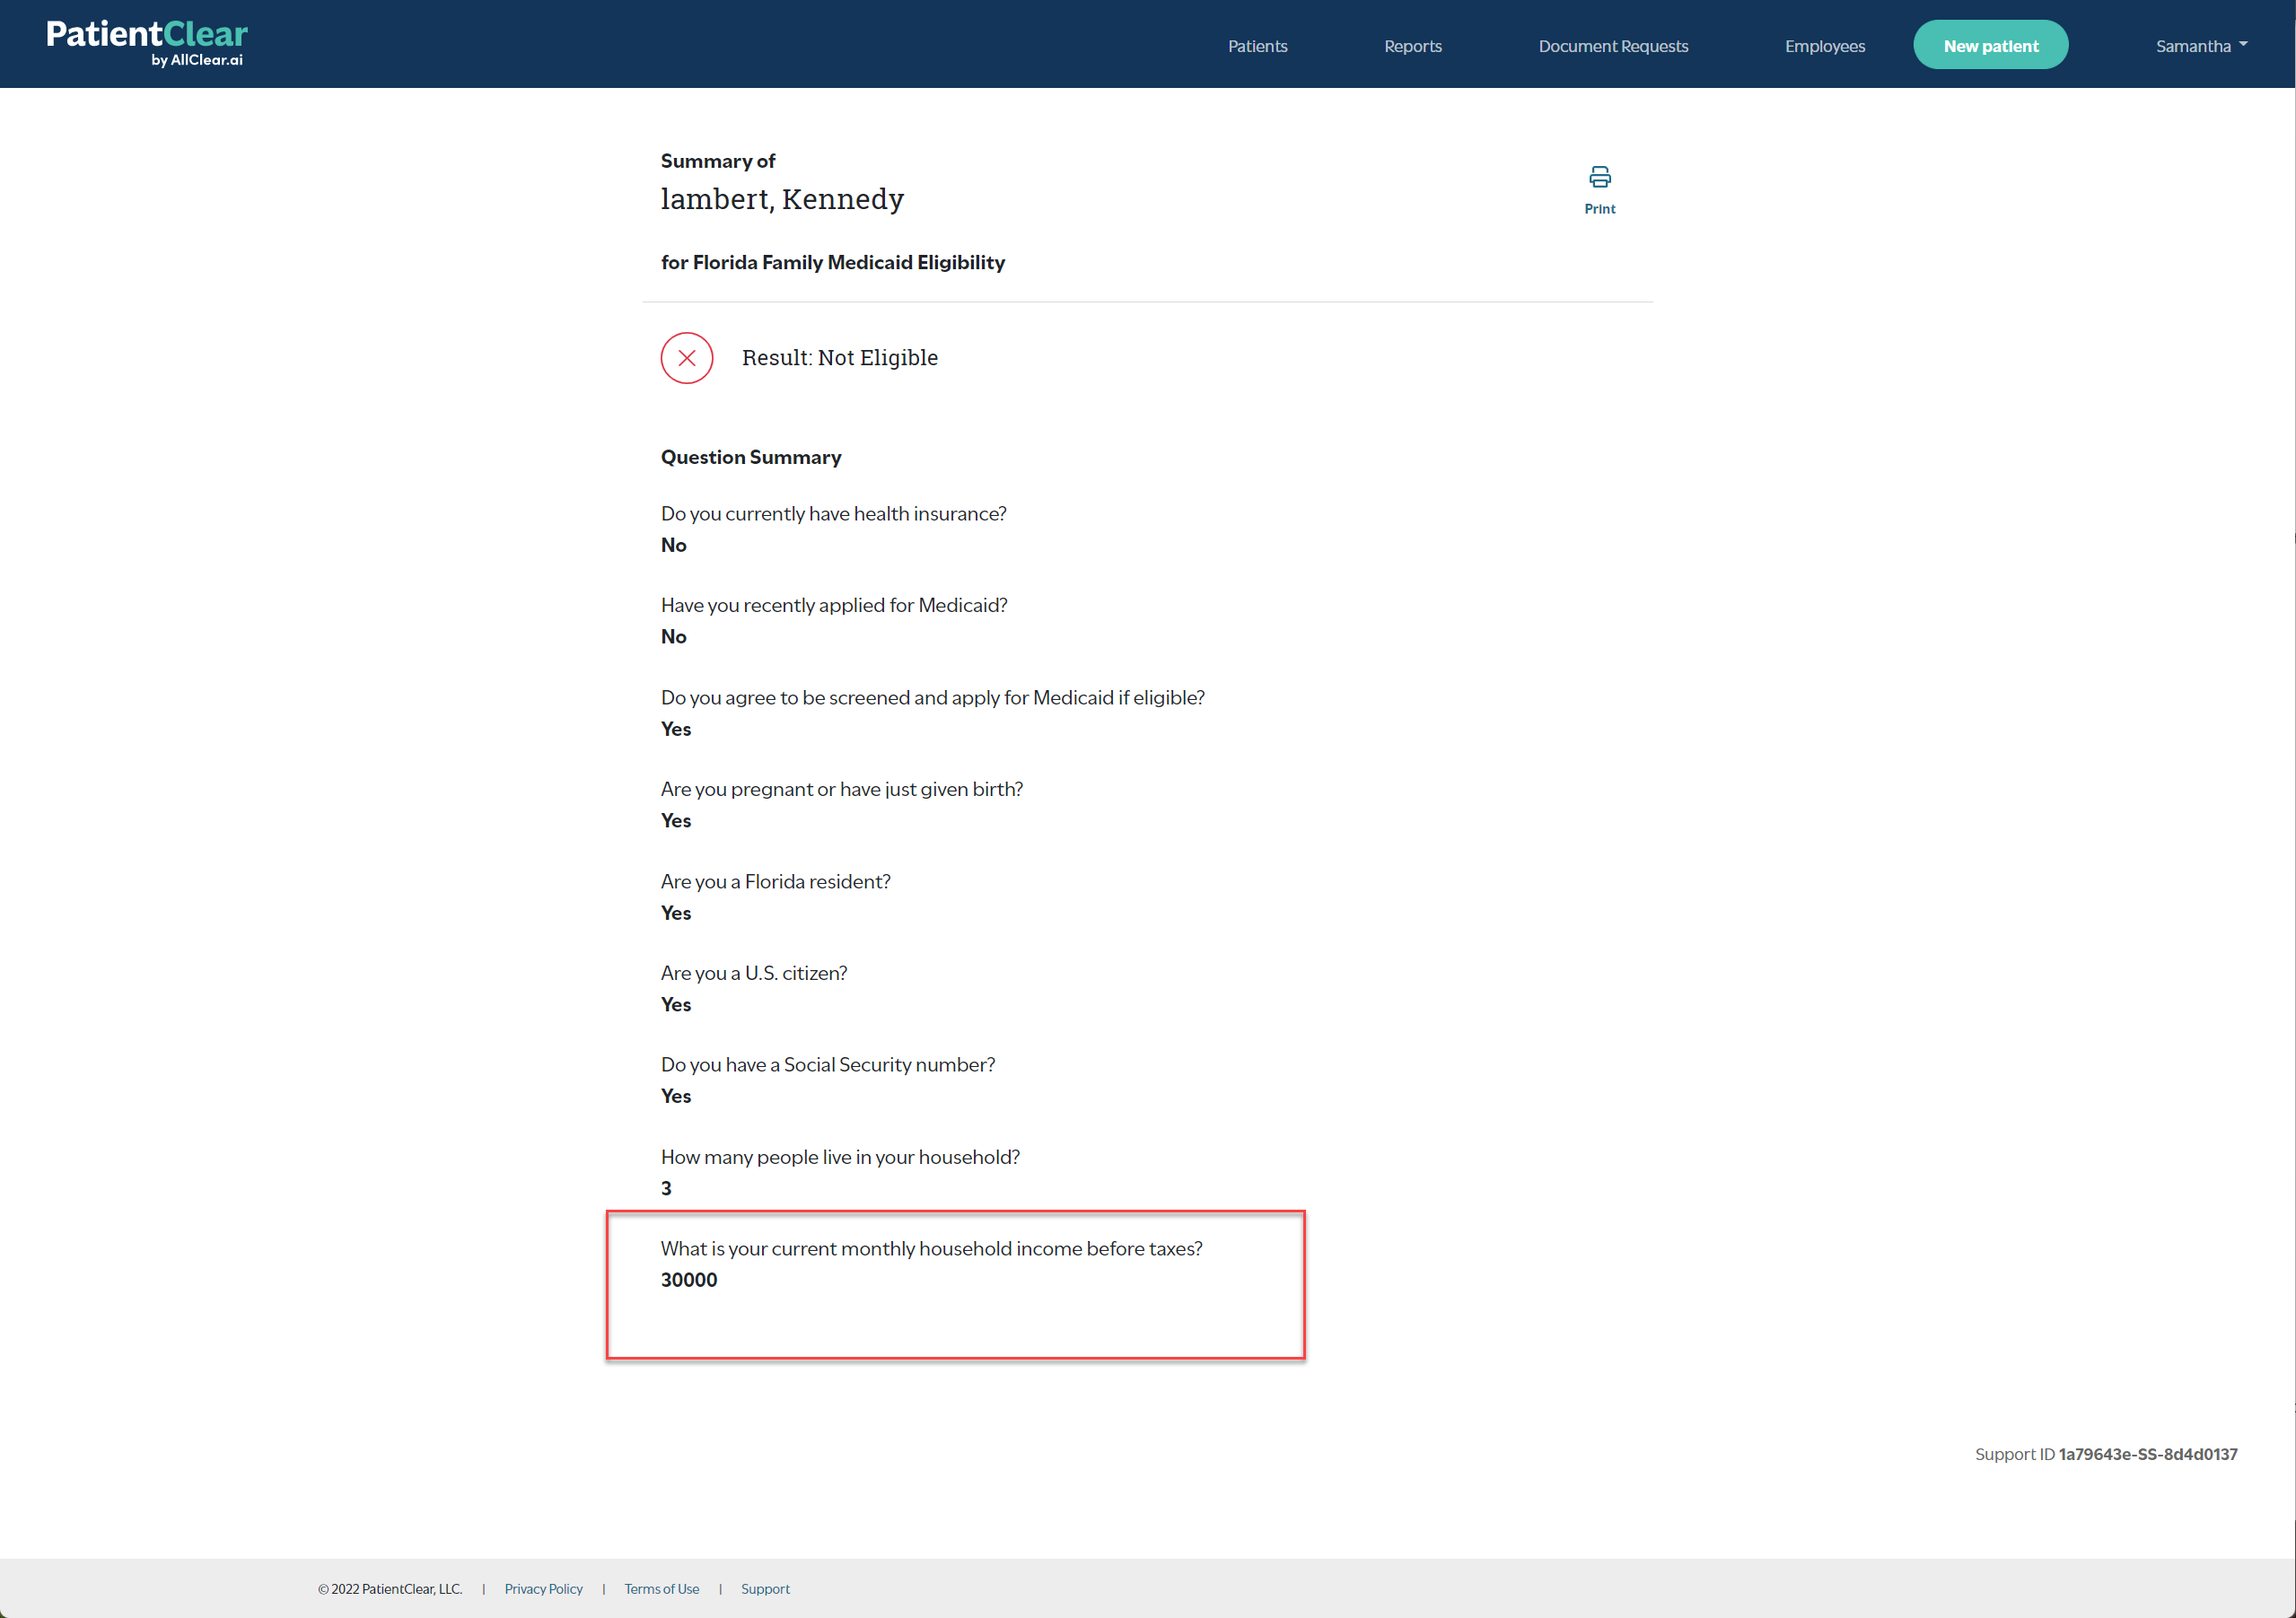Click the printer icon

coord(1599,177)
